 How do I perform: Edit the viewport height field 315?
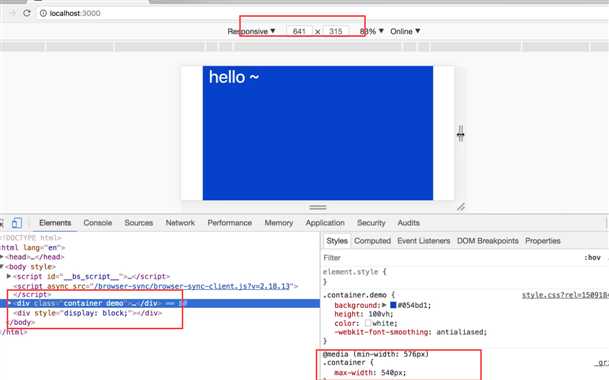tap(336, 31)
